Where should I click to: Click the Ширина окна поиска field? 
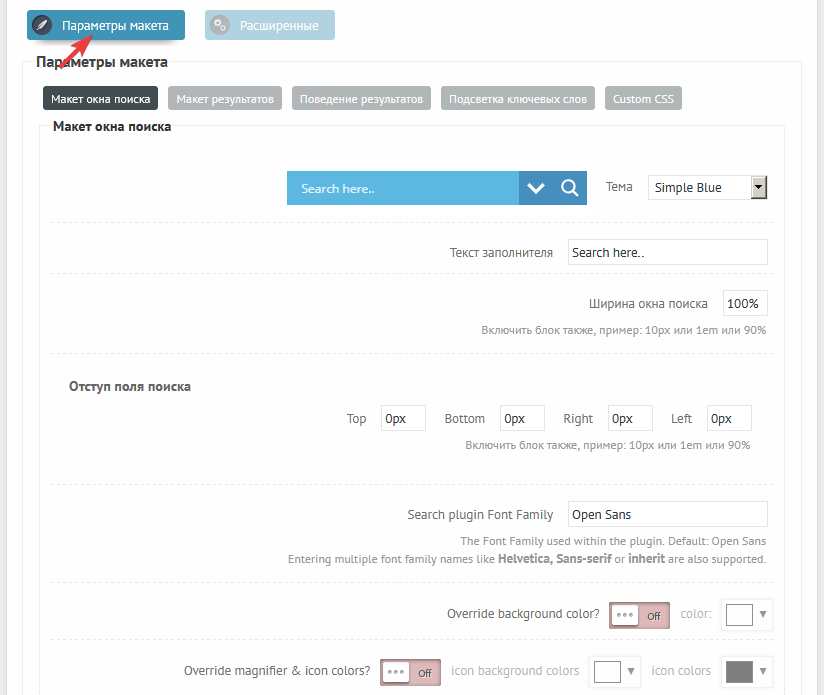[745, 303]
